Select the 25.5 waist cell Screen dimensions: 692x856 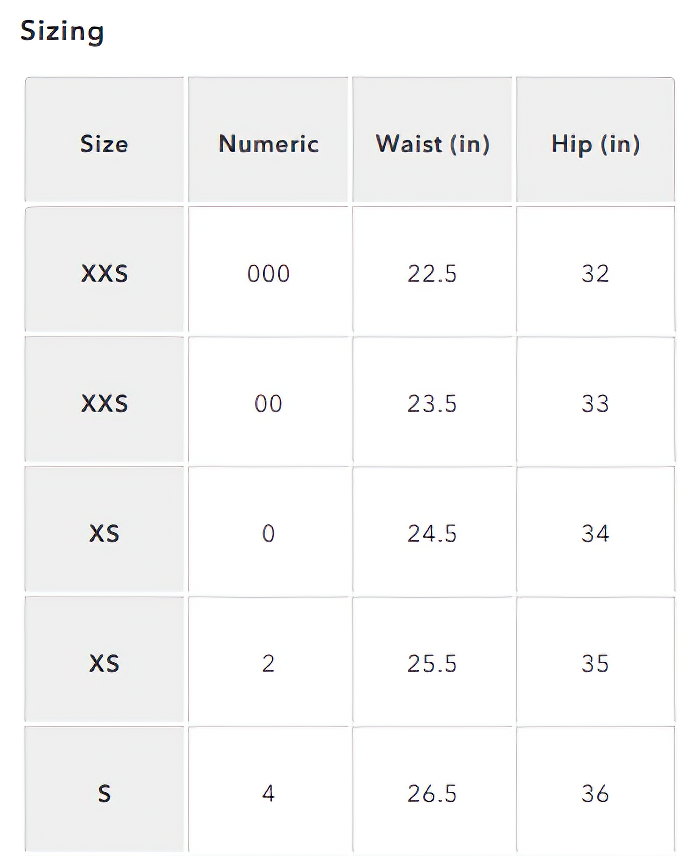coord(432,664)
